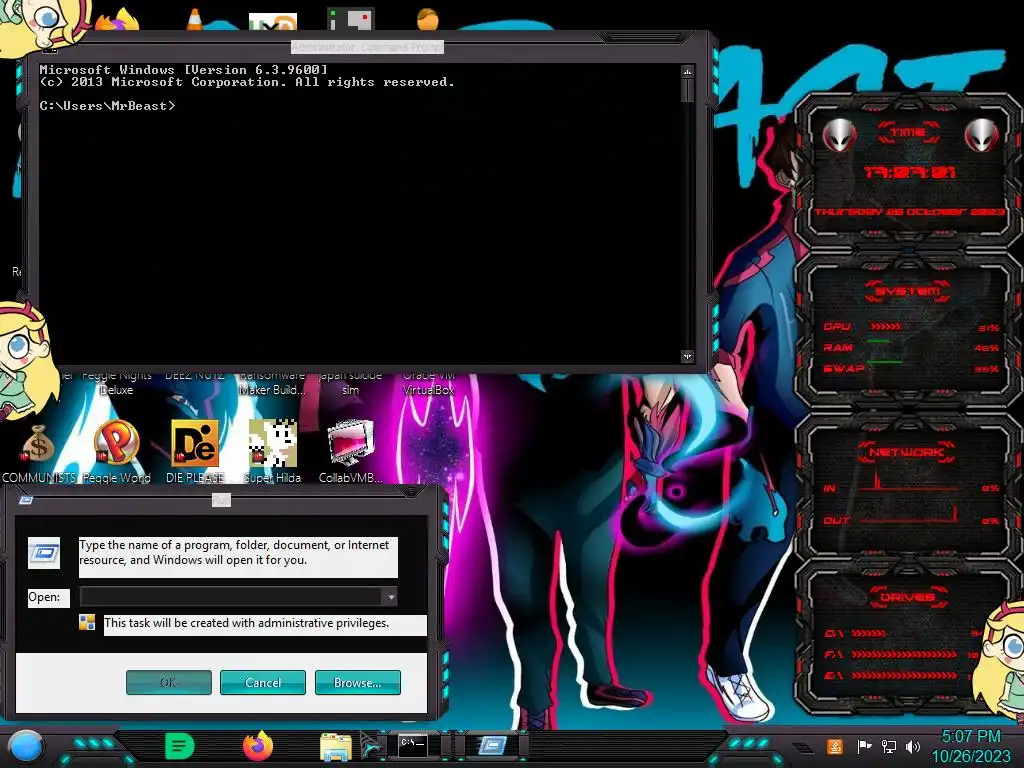Click the TIME header in the widget

(908, 132)
